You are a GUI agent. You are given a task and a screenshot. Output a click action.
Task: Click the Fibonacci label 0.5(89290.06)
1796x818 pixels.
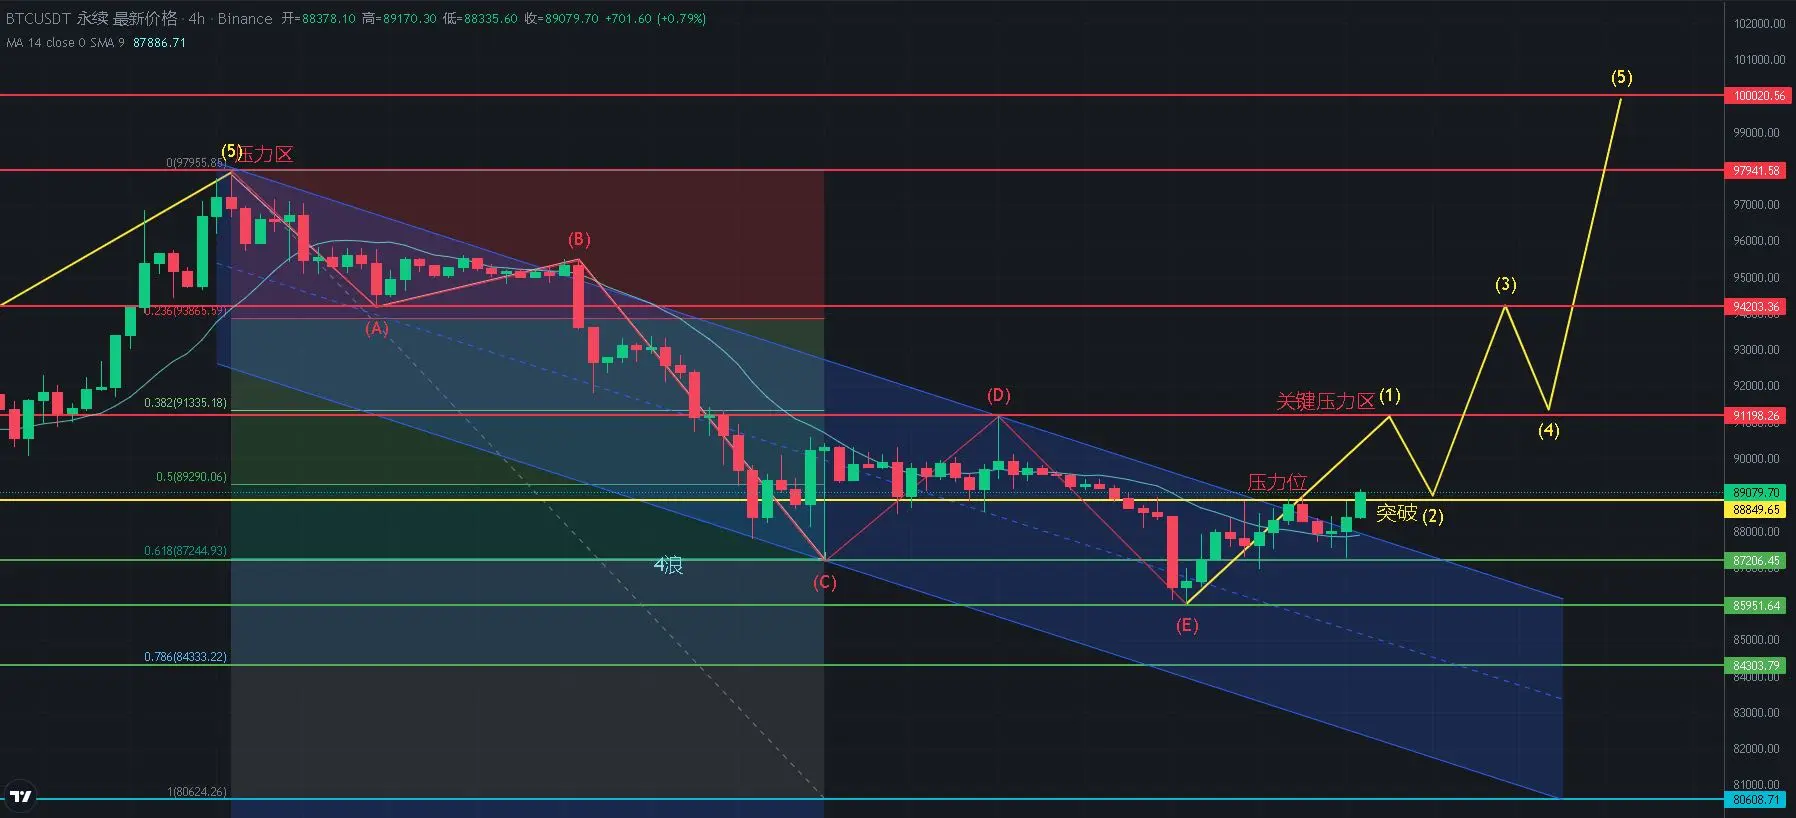[191, 477]
